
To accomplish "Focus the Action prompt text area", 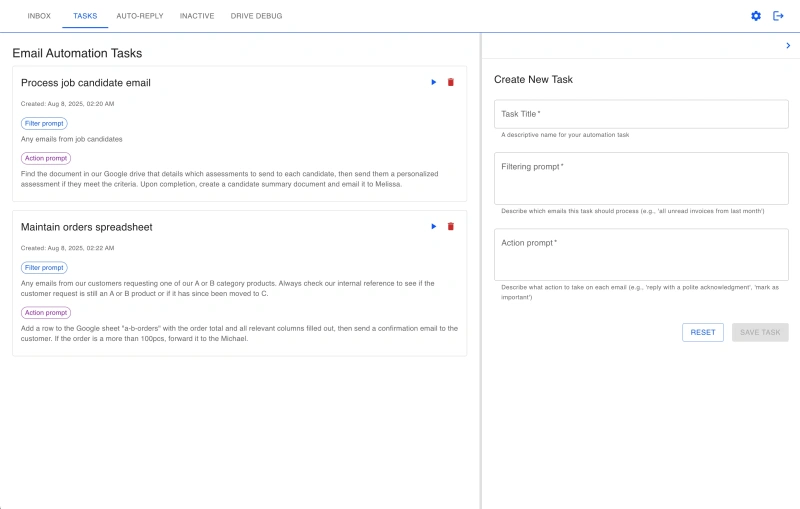I will tap(641, 254).
